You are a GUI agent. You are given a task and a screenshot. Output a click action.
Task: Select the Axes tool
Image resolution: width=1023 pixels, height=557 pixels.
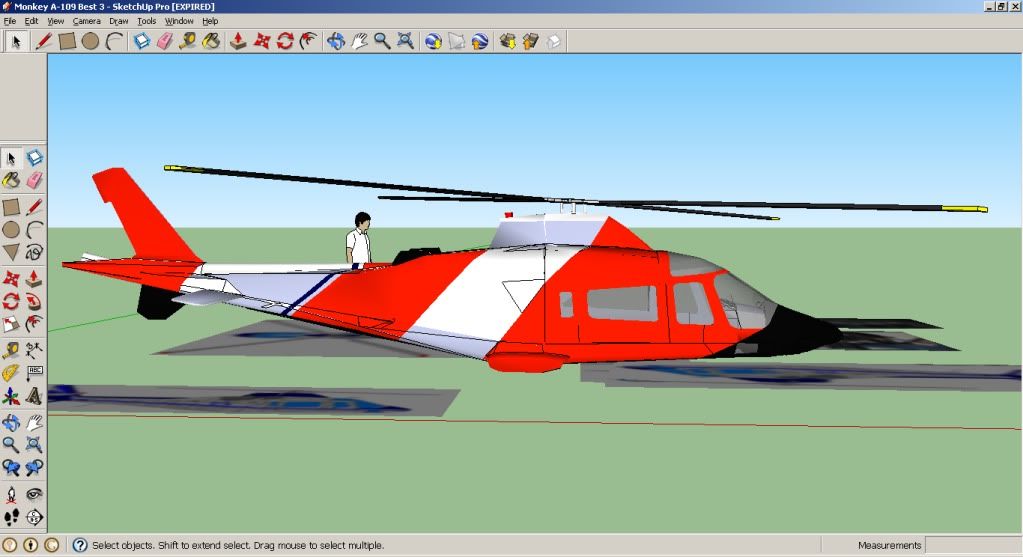coord(11,396)
